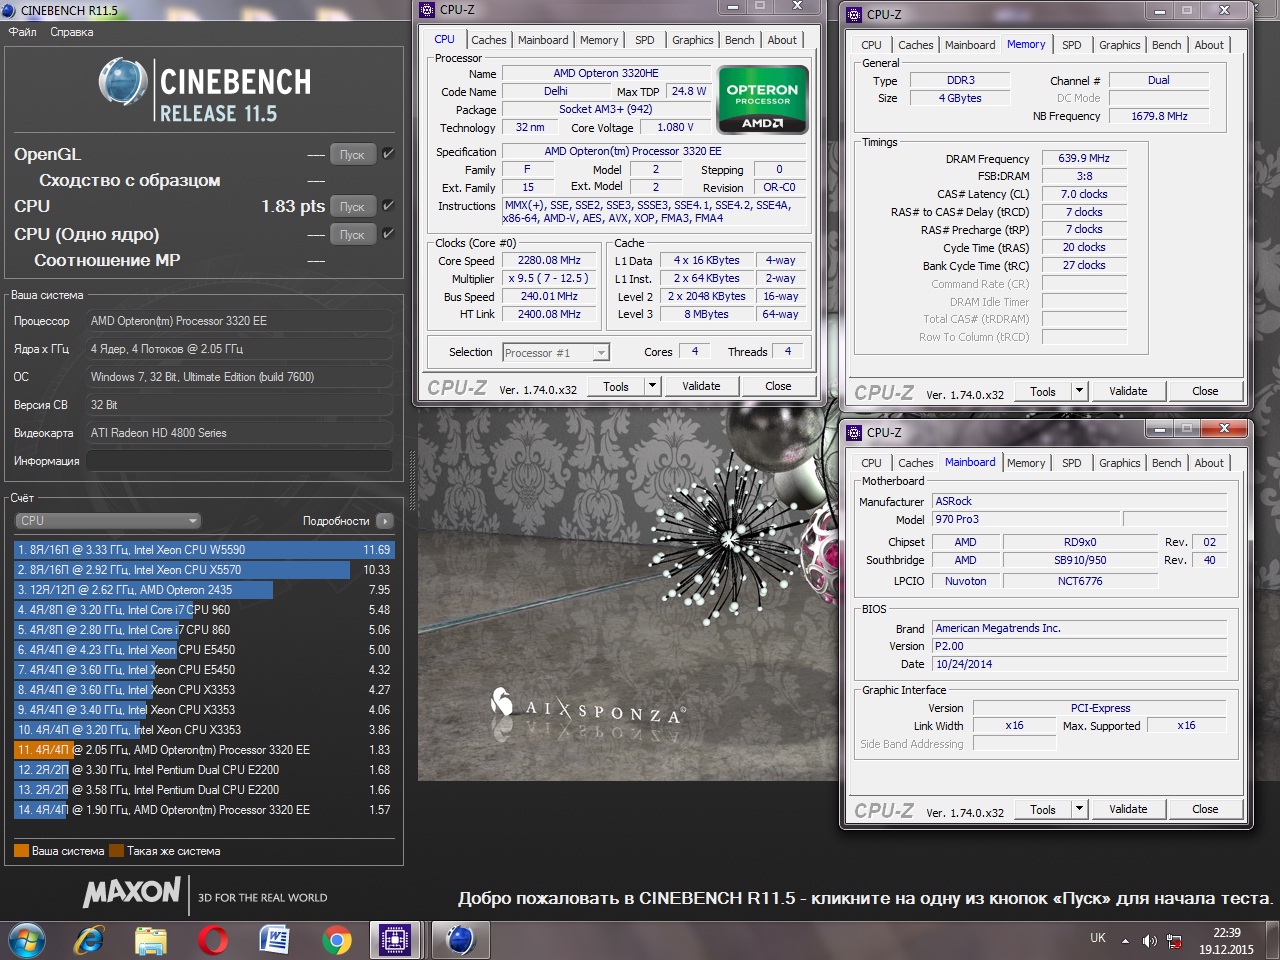Viewport: 1280px width, 960px height.
Task: Toggle the CPU (Одно ядро) checkbox
Action: (388, 234)
